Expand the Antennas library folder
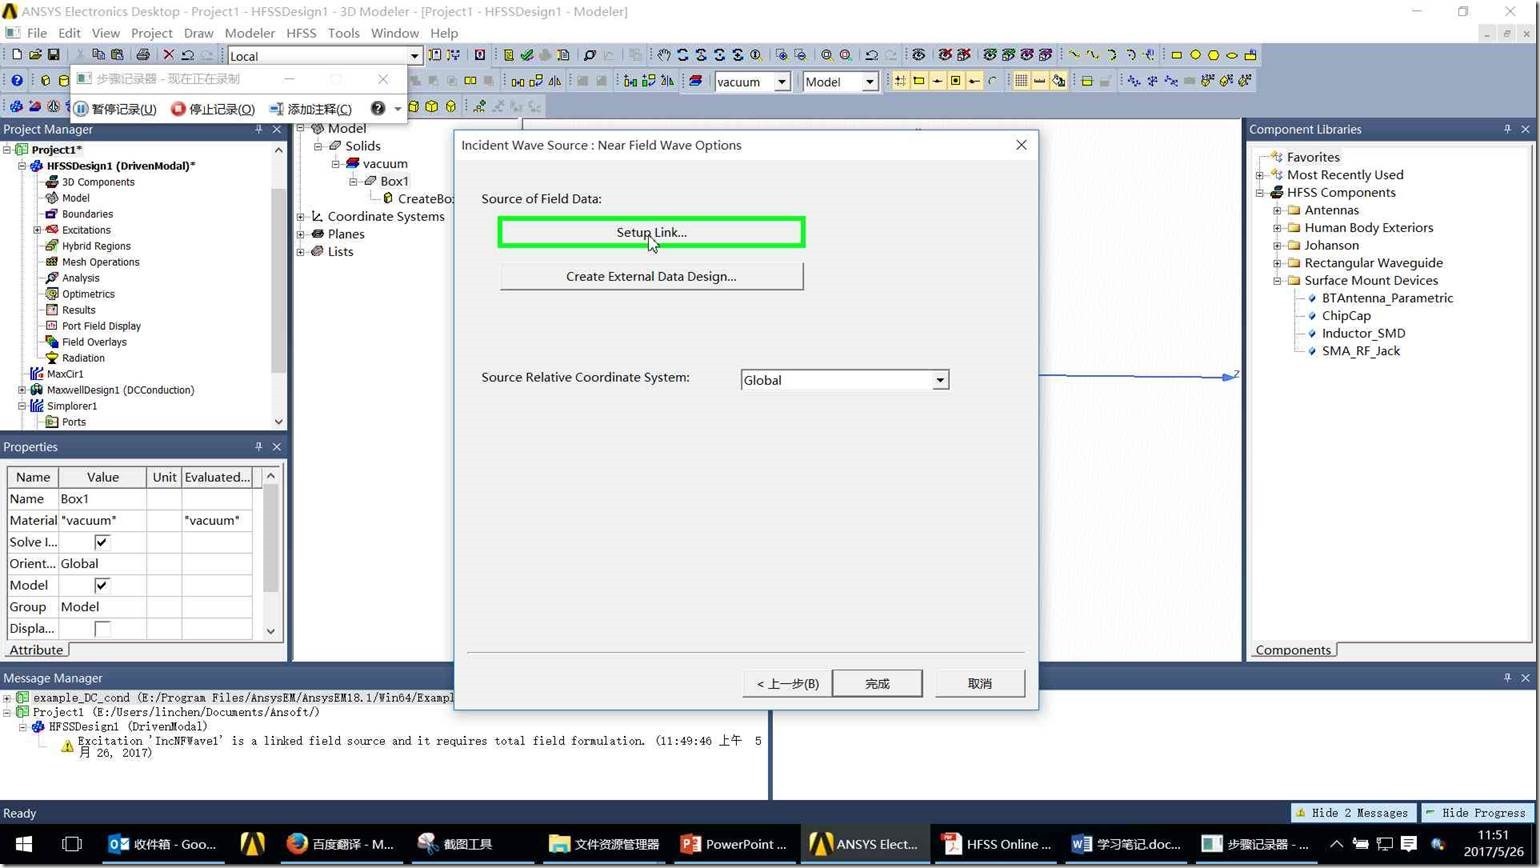 pos(1277,210)
